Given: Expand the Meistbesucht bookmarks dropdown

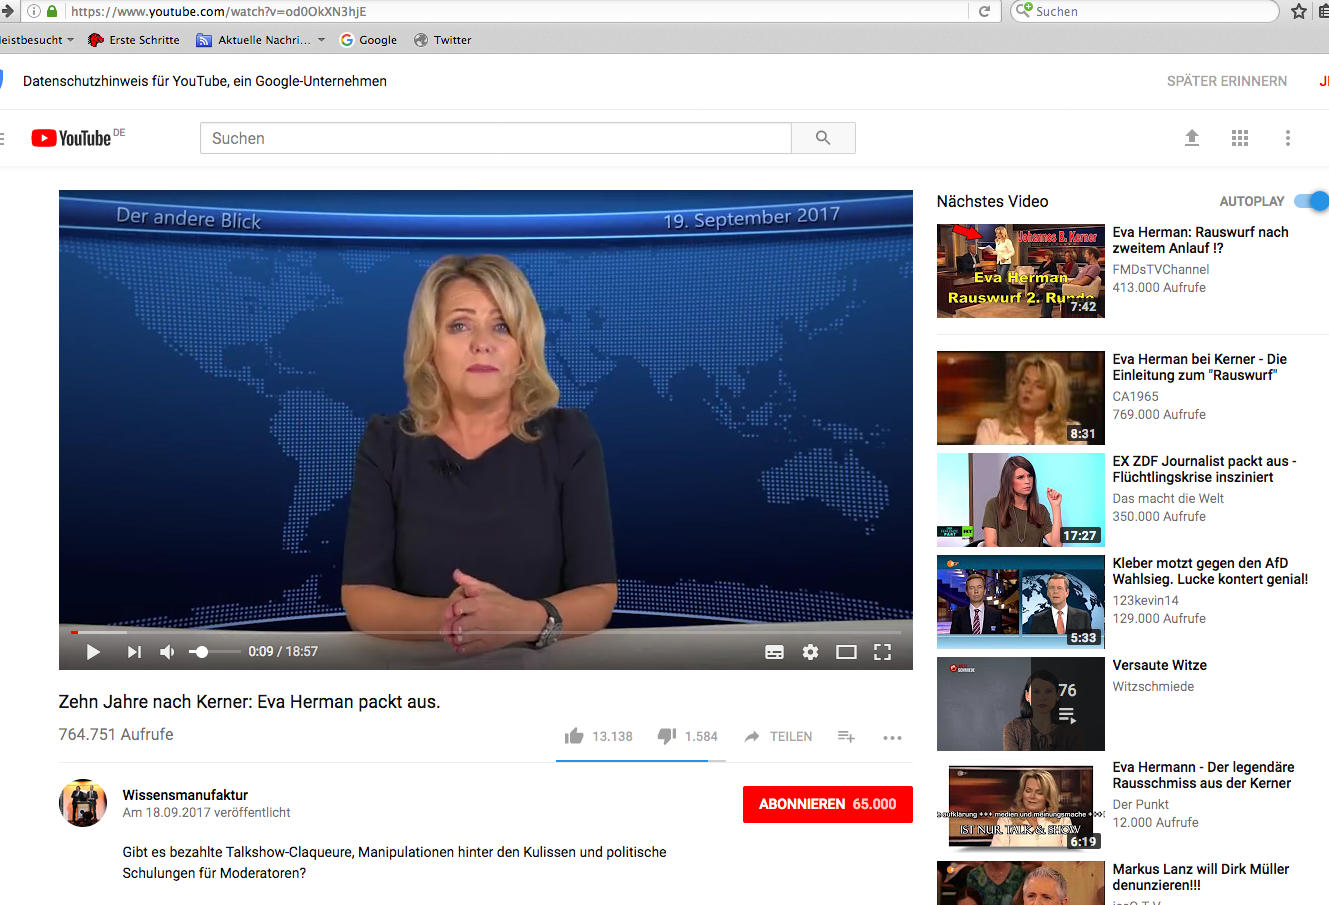Looking at the screenshot, I should 36,40.
